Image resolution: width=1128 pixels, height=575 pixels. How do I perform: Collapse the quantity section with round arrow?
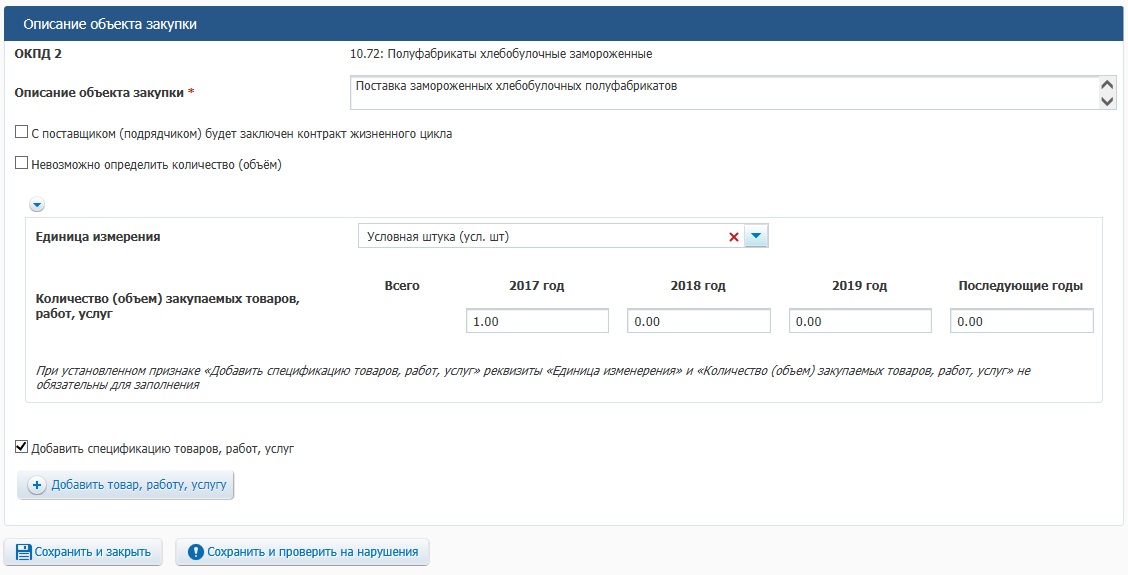click(x=37, y=205)
